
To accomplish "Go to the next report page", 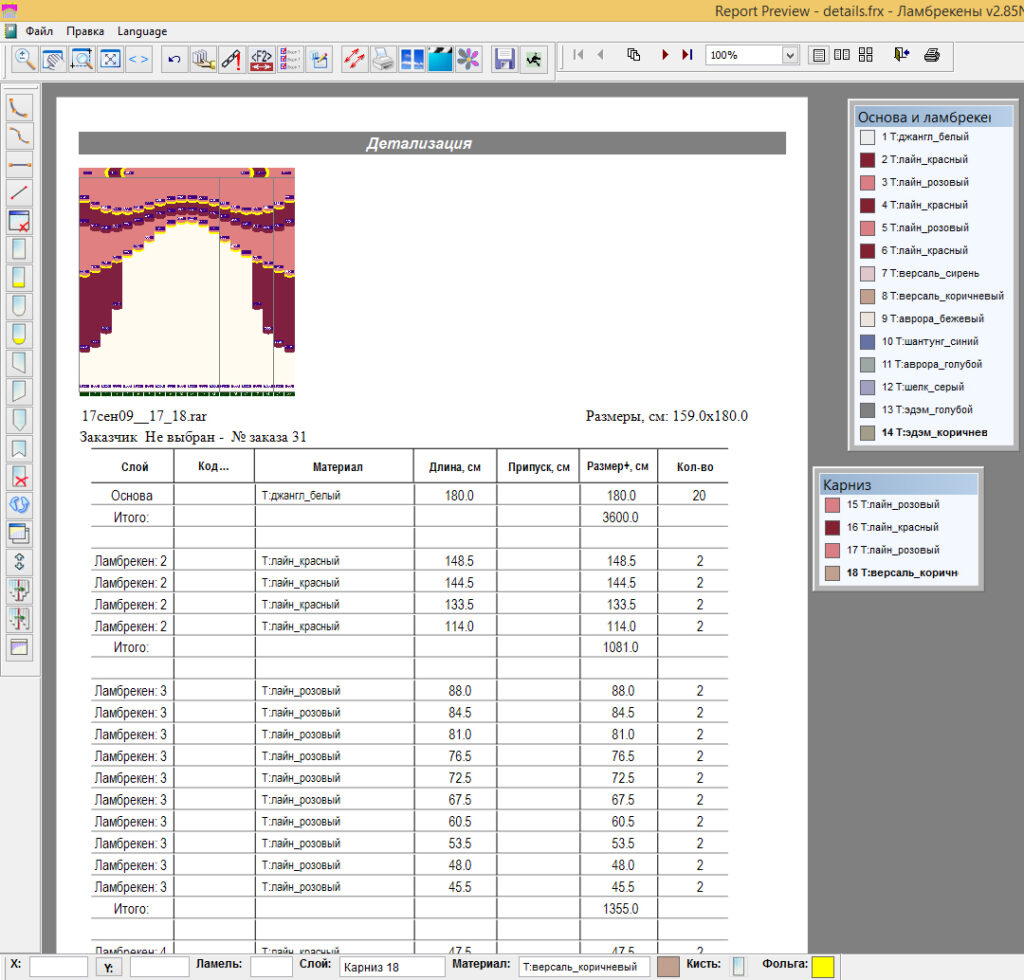I will 664,55.
